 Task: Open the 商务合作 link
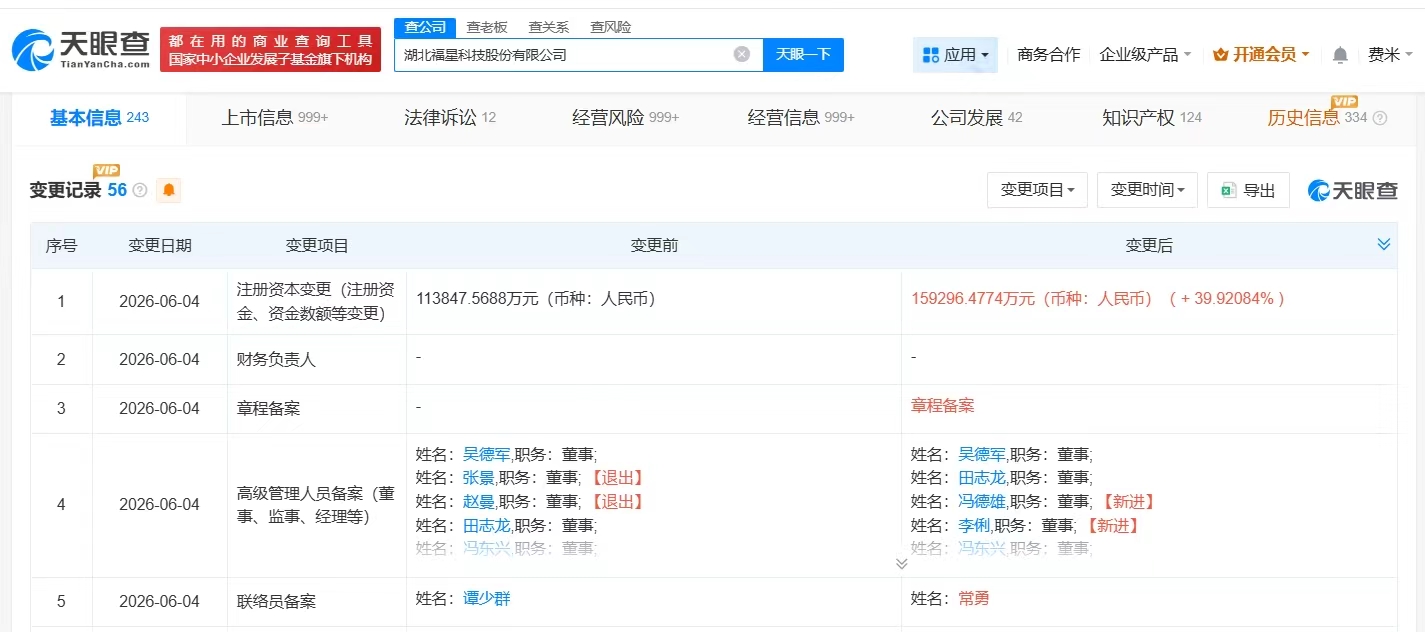coord(1049,55)
